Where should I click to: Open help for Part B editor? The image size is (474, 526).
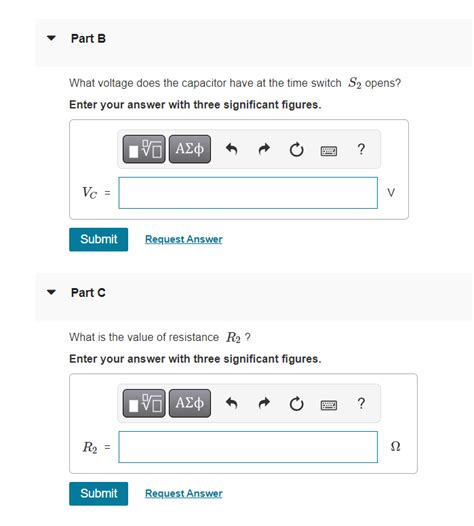361,149
